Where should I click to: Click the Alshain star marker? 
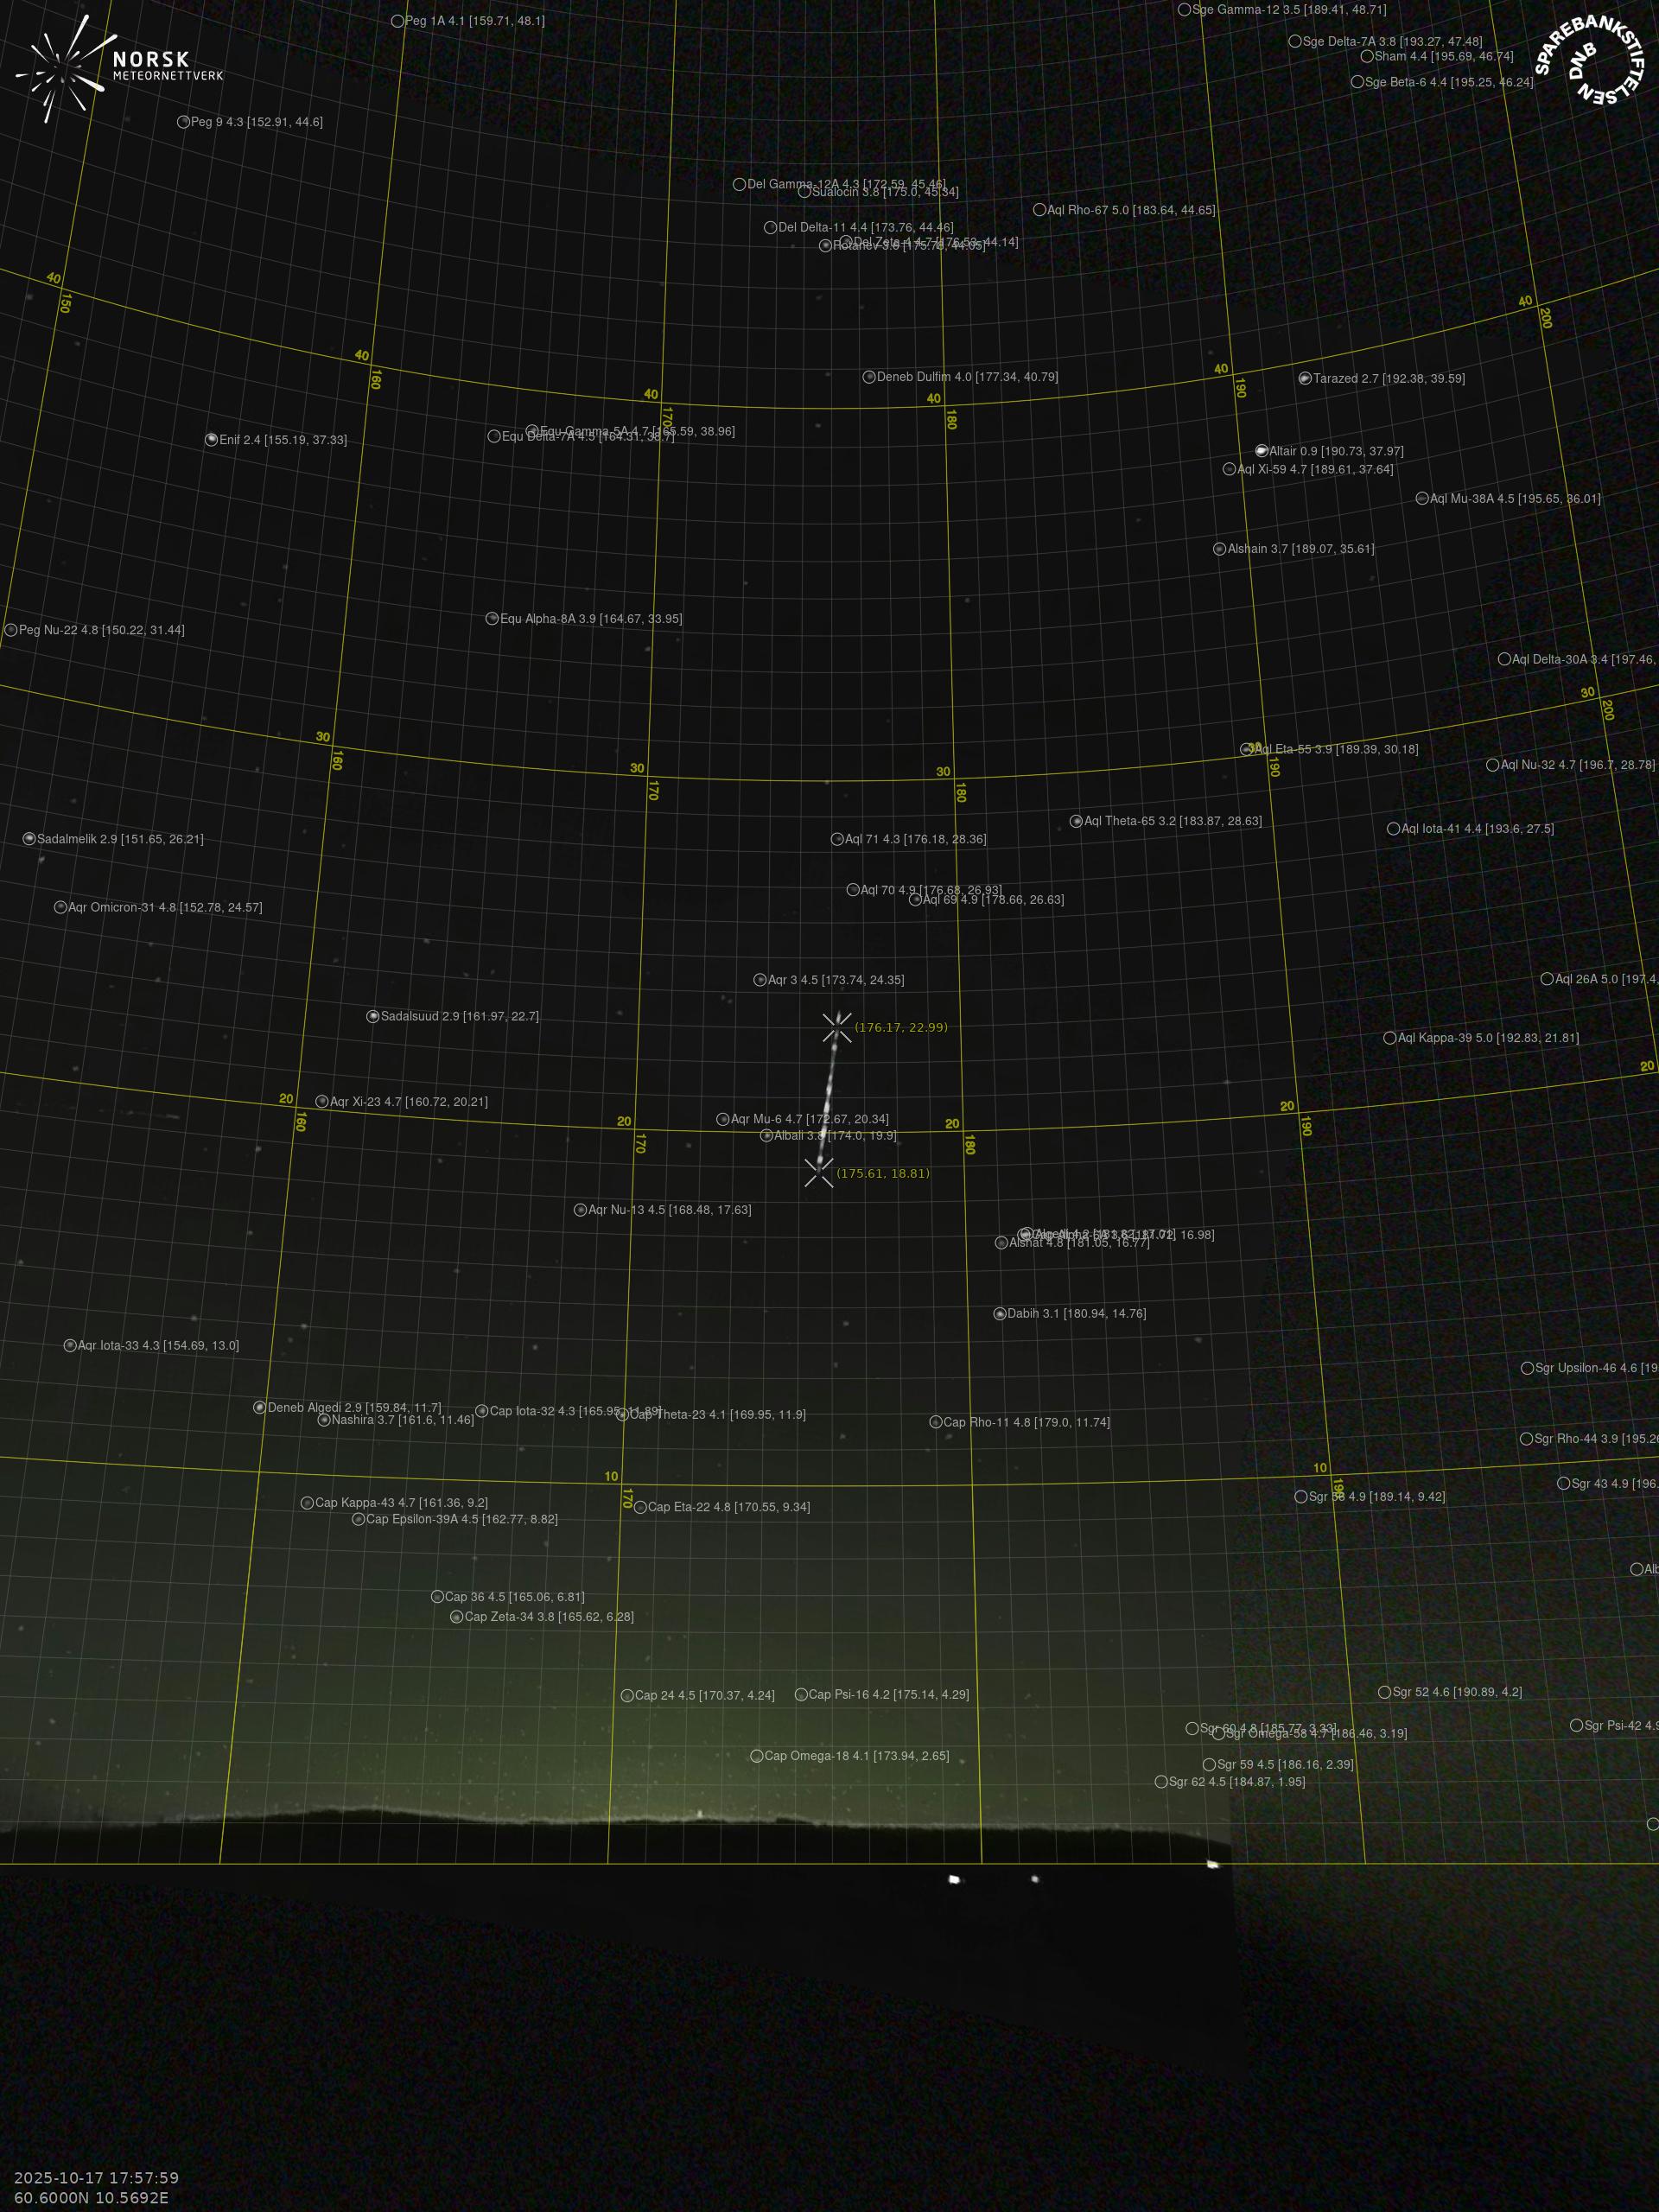pos(1219,549)
